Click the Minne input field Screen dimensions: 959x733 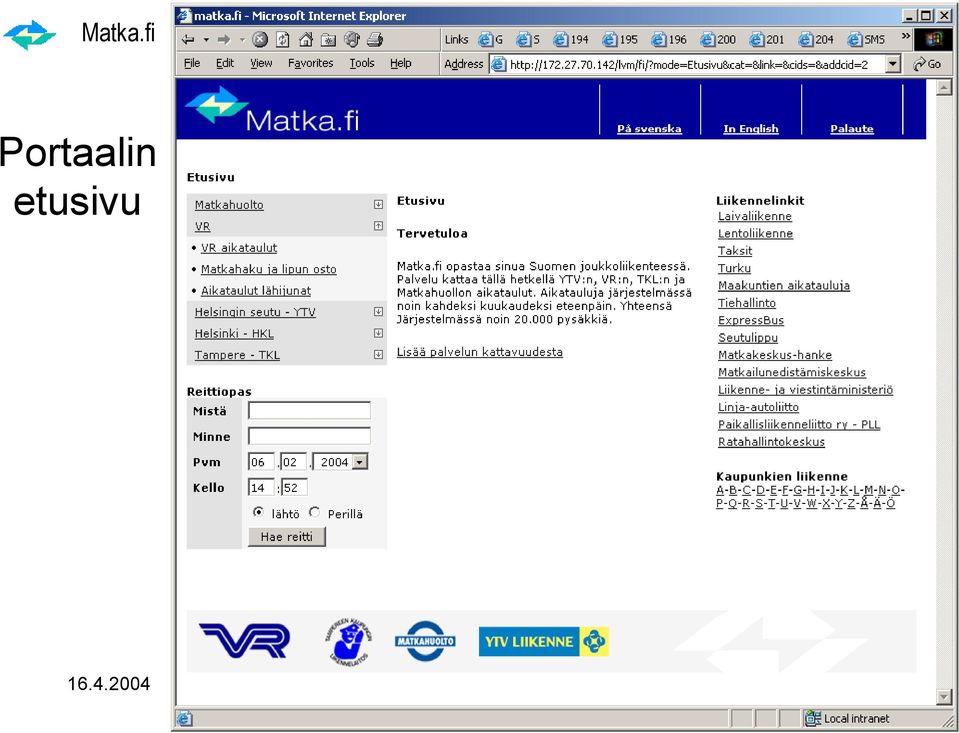[x=309, y=436]
